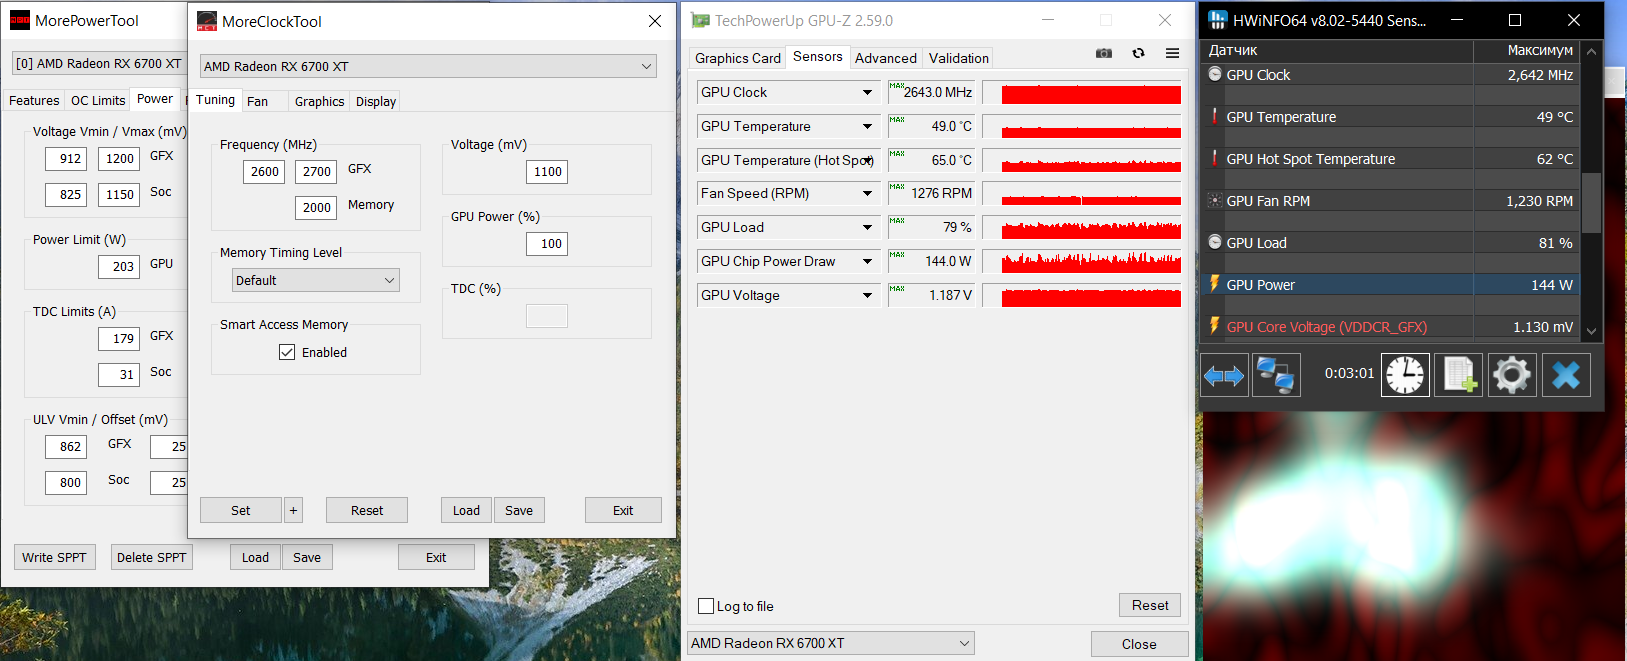Switch to the Display tab in MoreClockTool
Viewport: 1627px width, 661px height.
[x=376, y=101]
